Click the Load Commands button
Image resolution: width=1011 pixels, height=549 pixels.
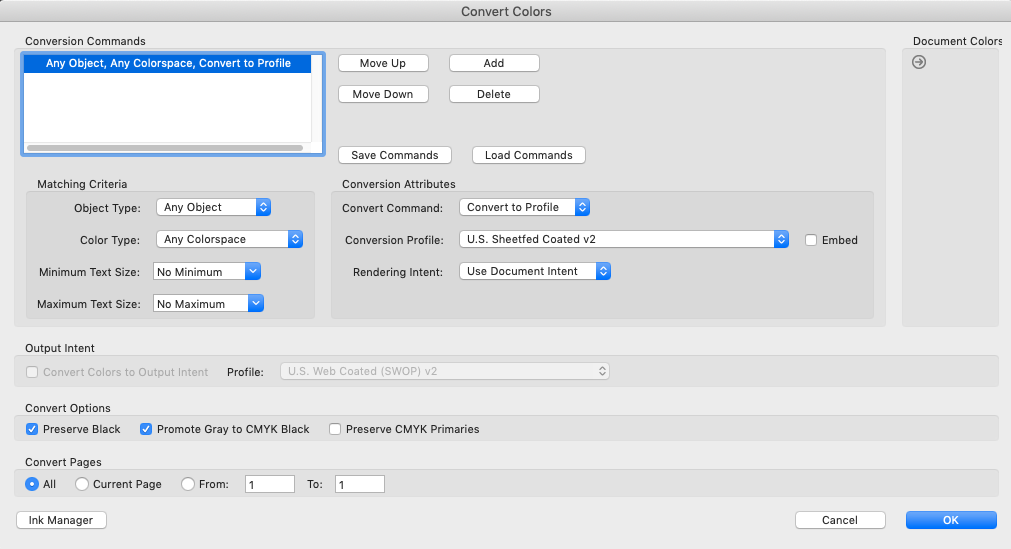[x=528, y=155]
